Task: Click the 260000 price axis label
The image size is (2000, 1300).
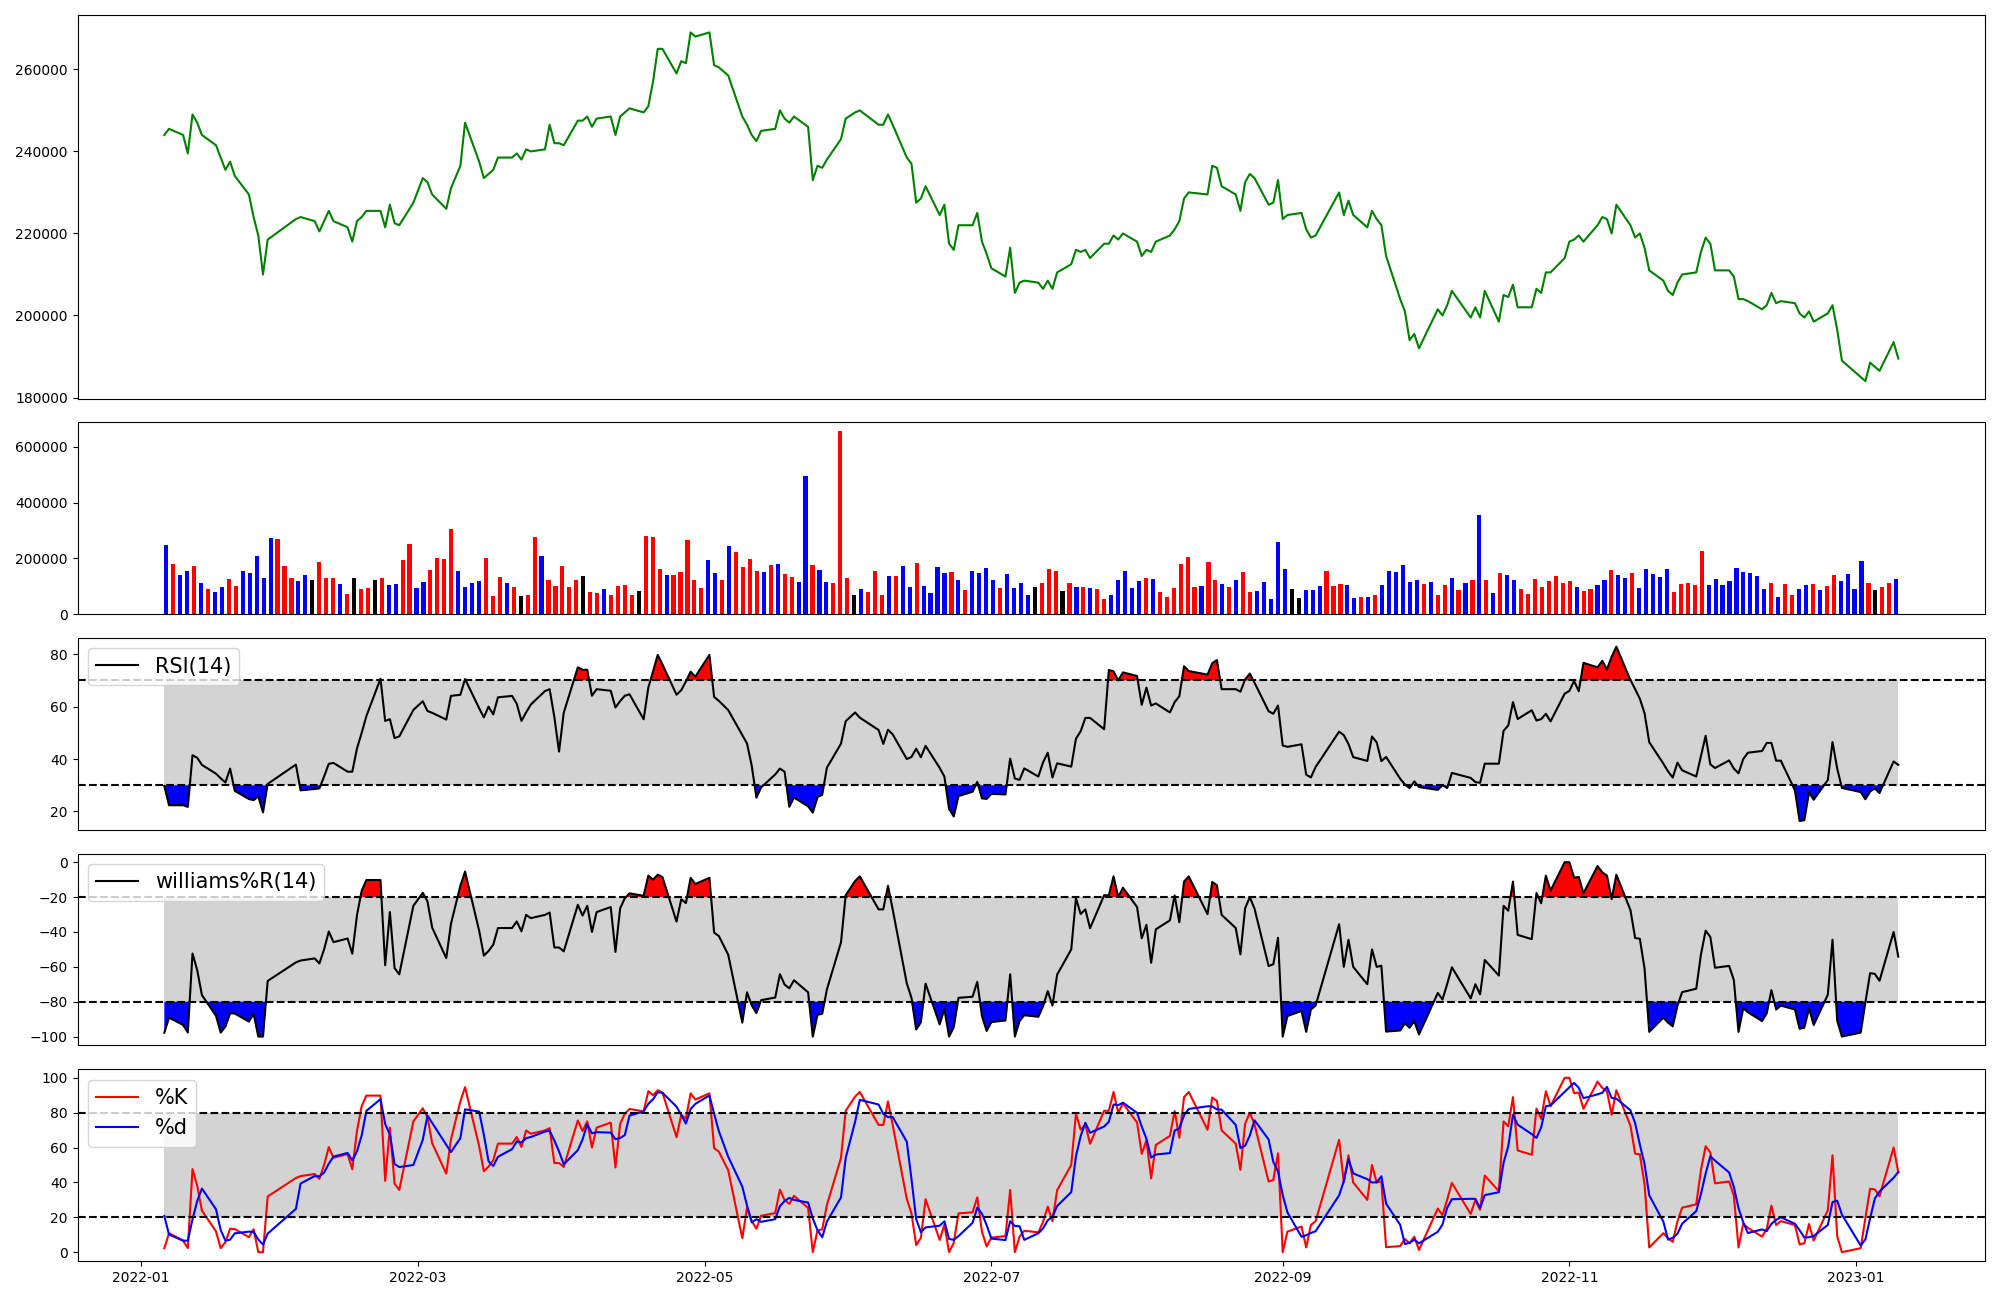Action: tap(41, 70)
